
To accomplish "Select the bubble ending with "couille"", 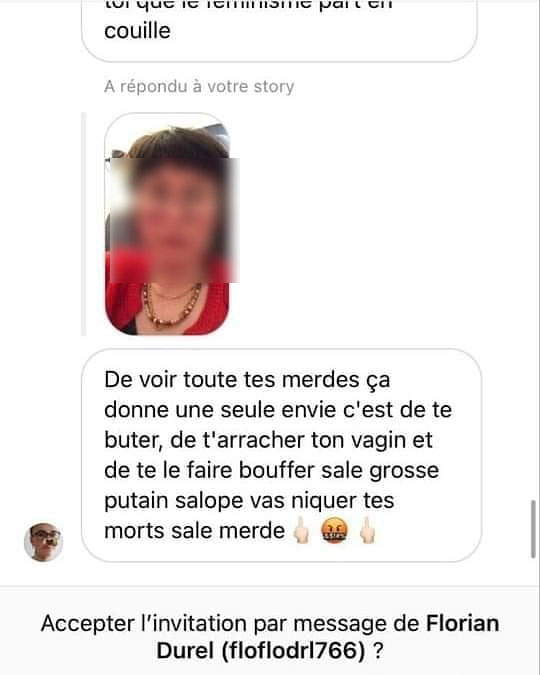I will pos(279,30).
